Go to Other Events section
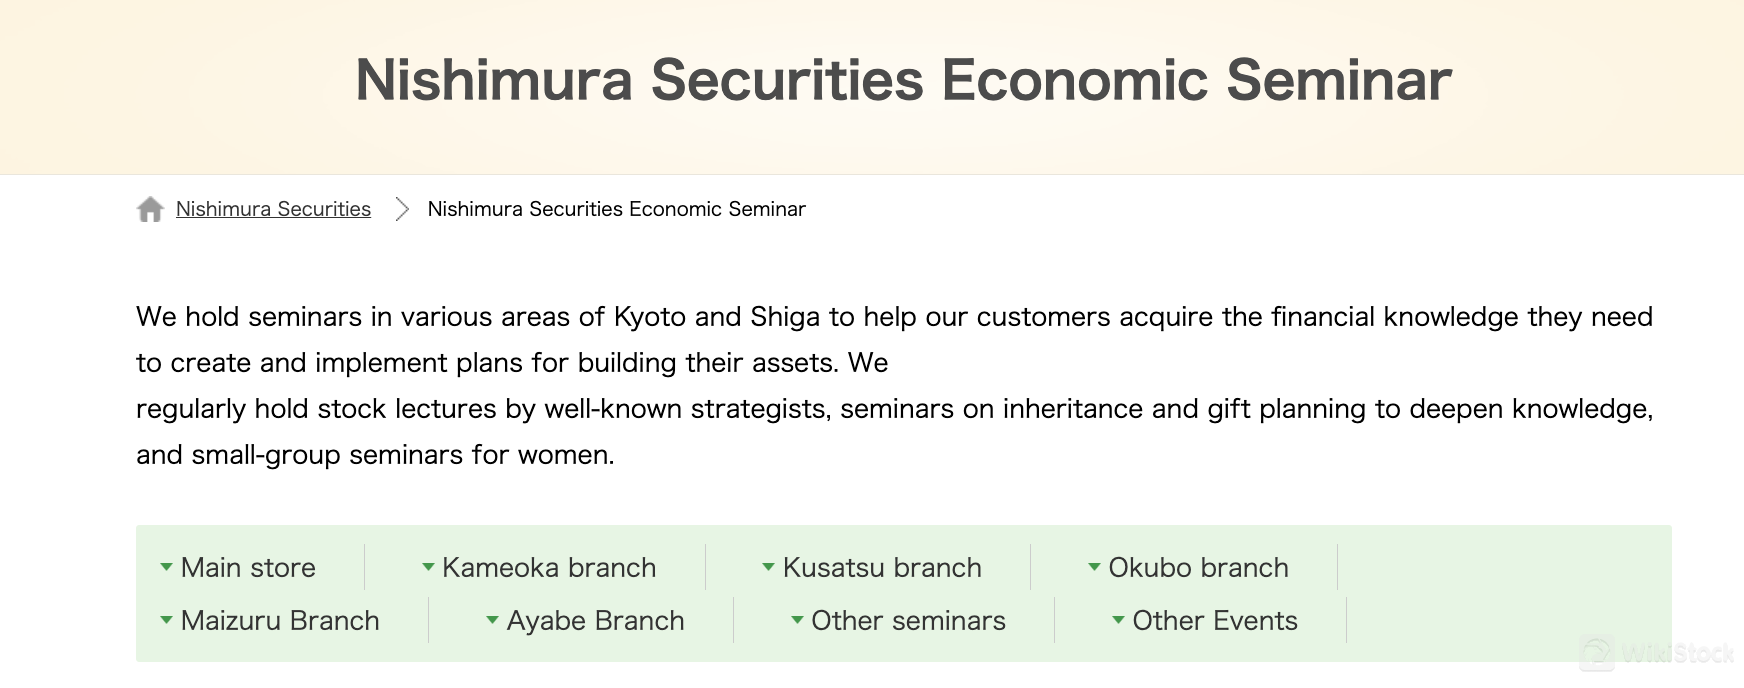This screenshot has height=688, width=1744. point(1215,620)
